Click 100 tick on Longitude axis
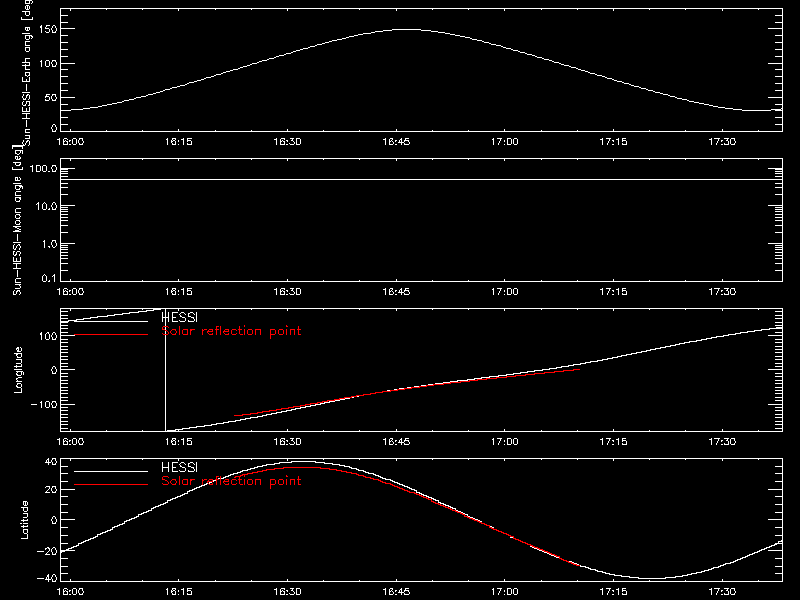The width and height of the screenshot is (800, 600). (x=48, y=336)
